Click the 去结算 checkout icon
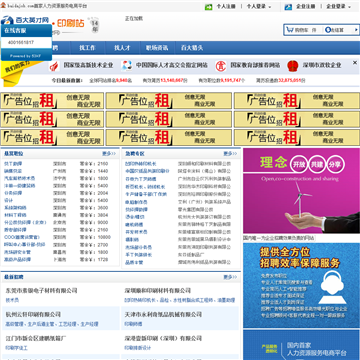 pyautogui.click(x=328, y=30)
